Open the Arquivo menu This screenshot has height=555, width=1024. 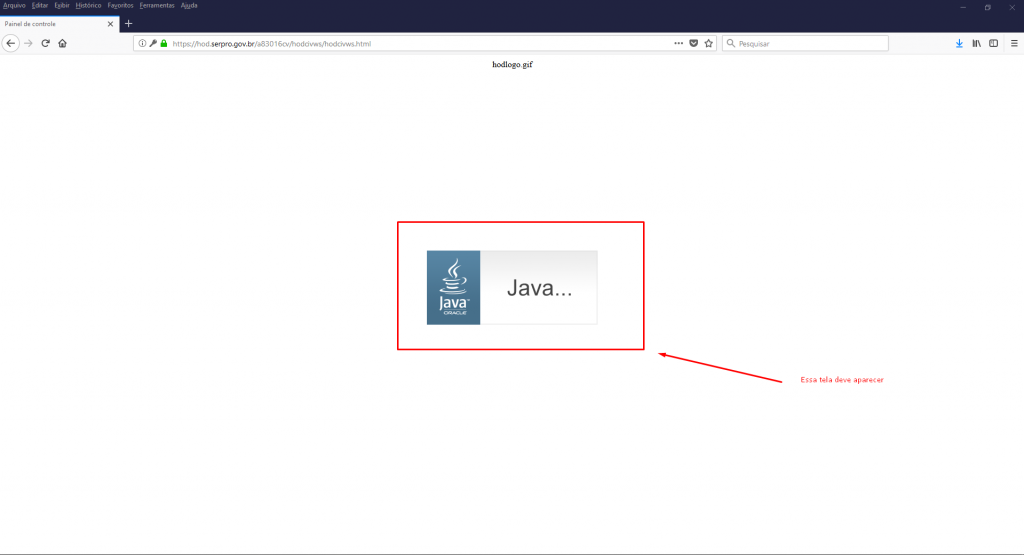[14, 6]
